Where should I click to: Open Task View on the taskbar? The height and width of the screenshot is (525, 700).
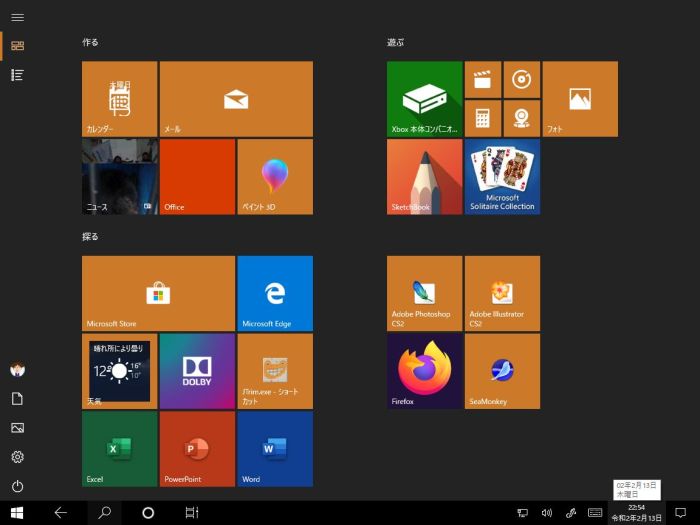tap(191, 512)
